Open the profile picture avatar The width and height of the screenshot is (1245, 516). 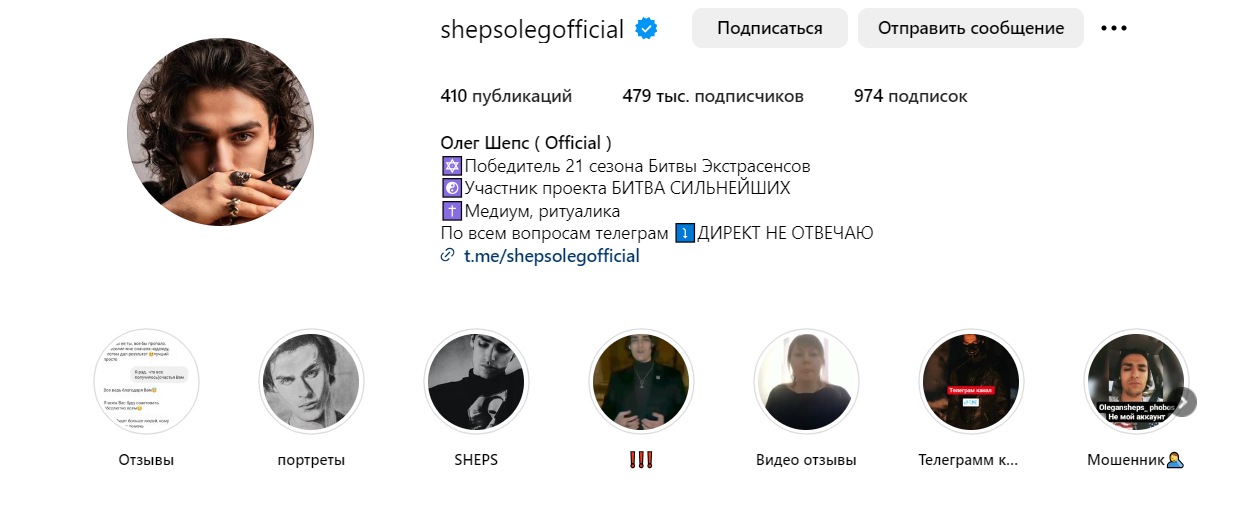(221, 132)
